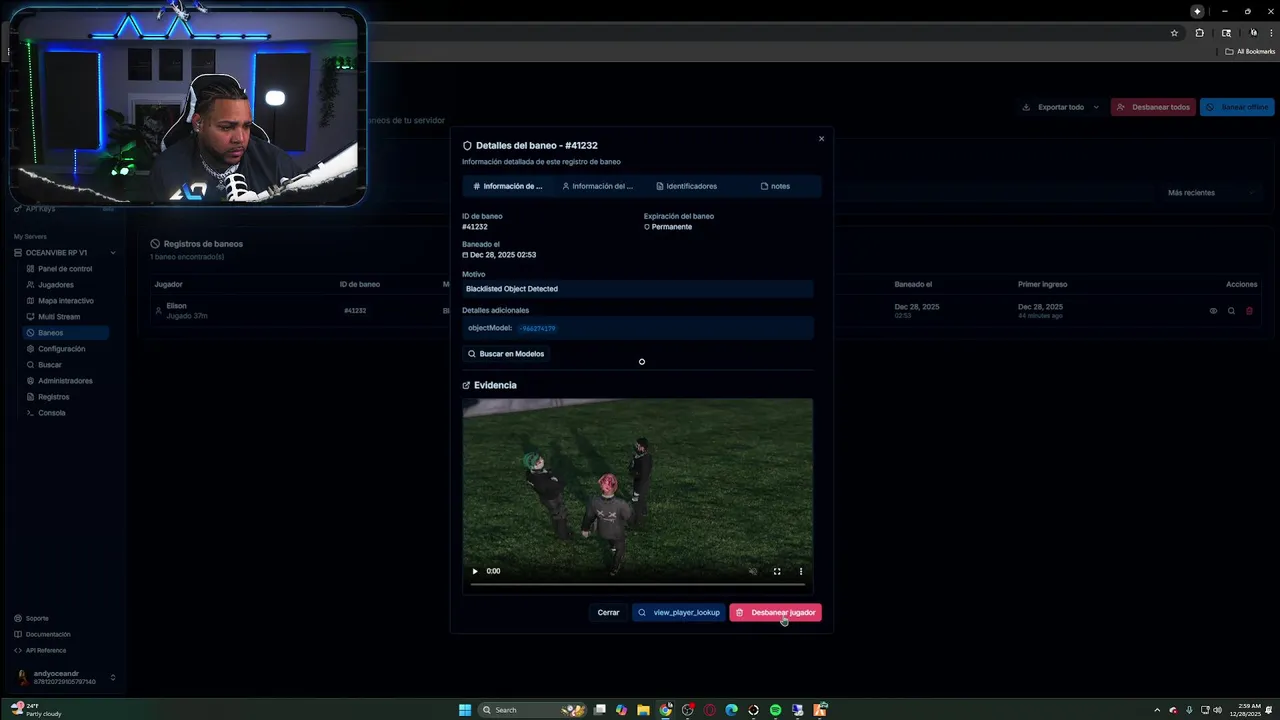
Task: Click the tray volume speaker icon
Action: (1216, 710)
